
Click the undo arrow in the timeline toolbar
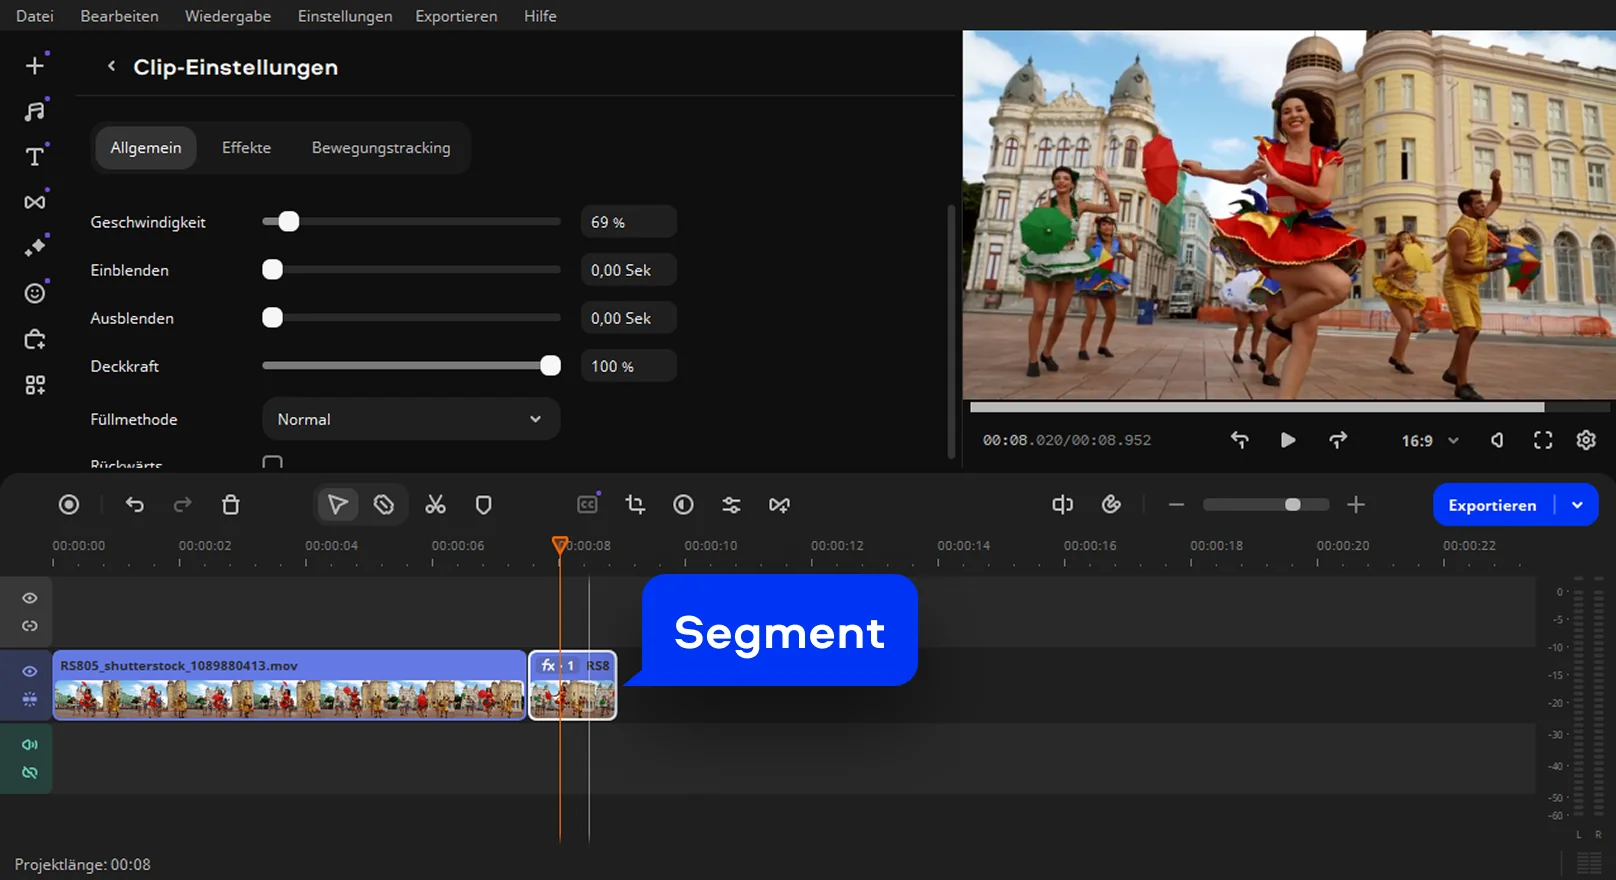coord(135,505)
